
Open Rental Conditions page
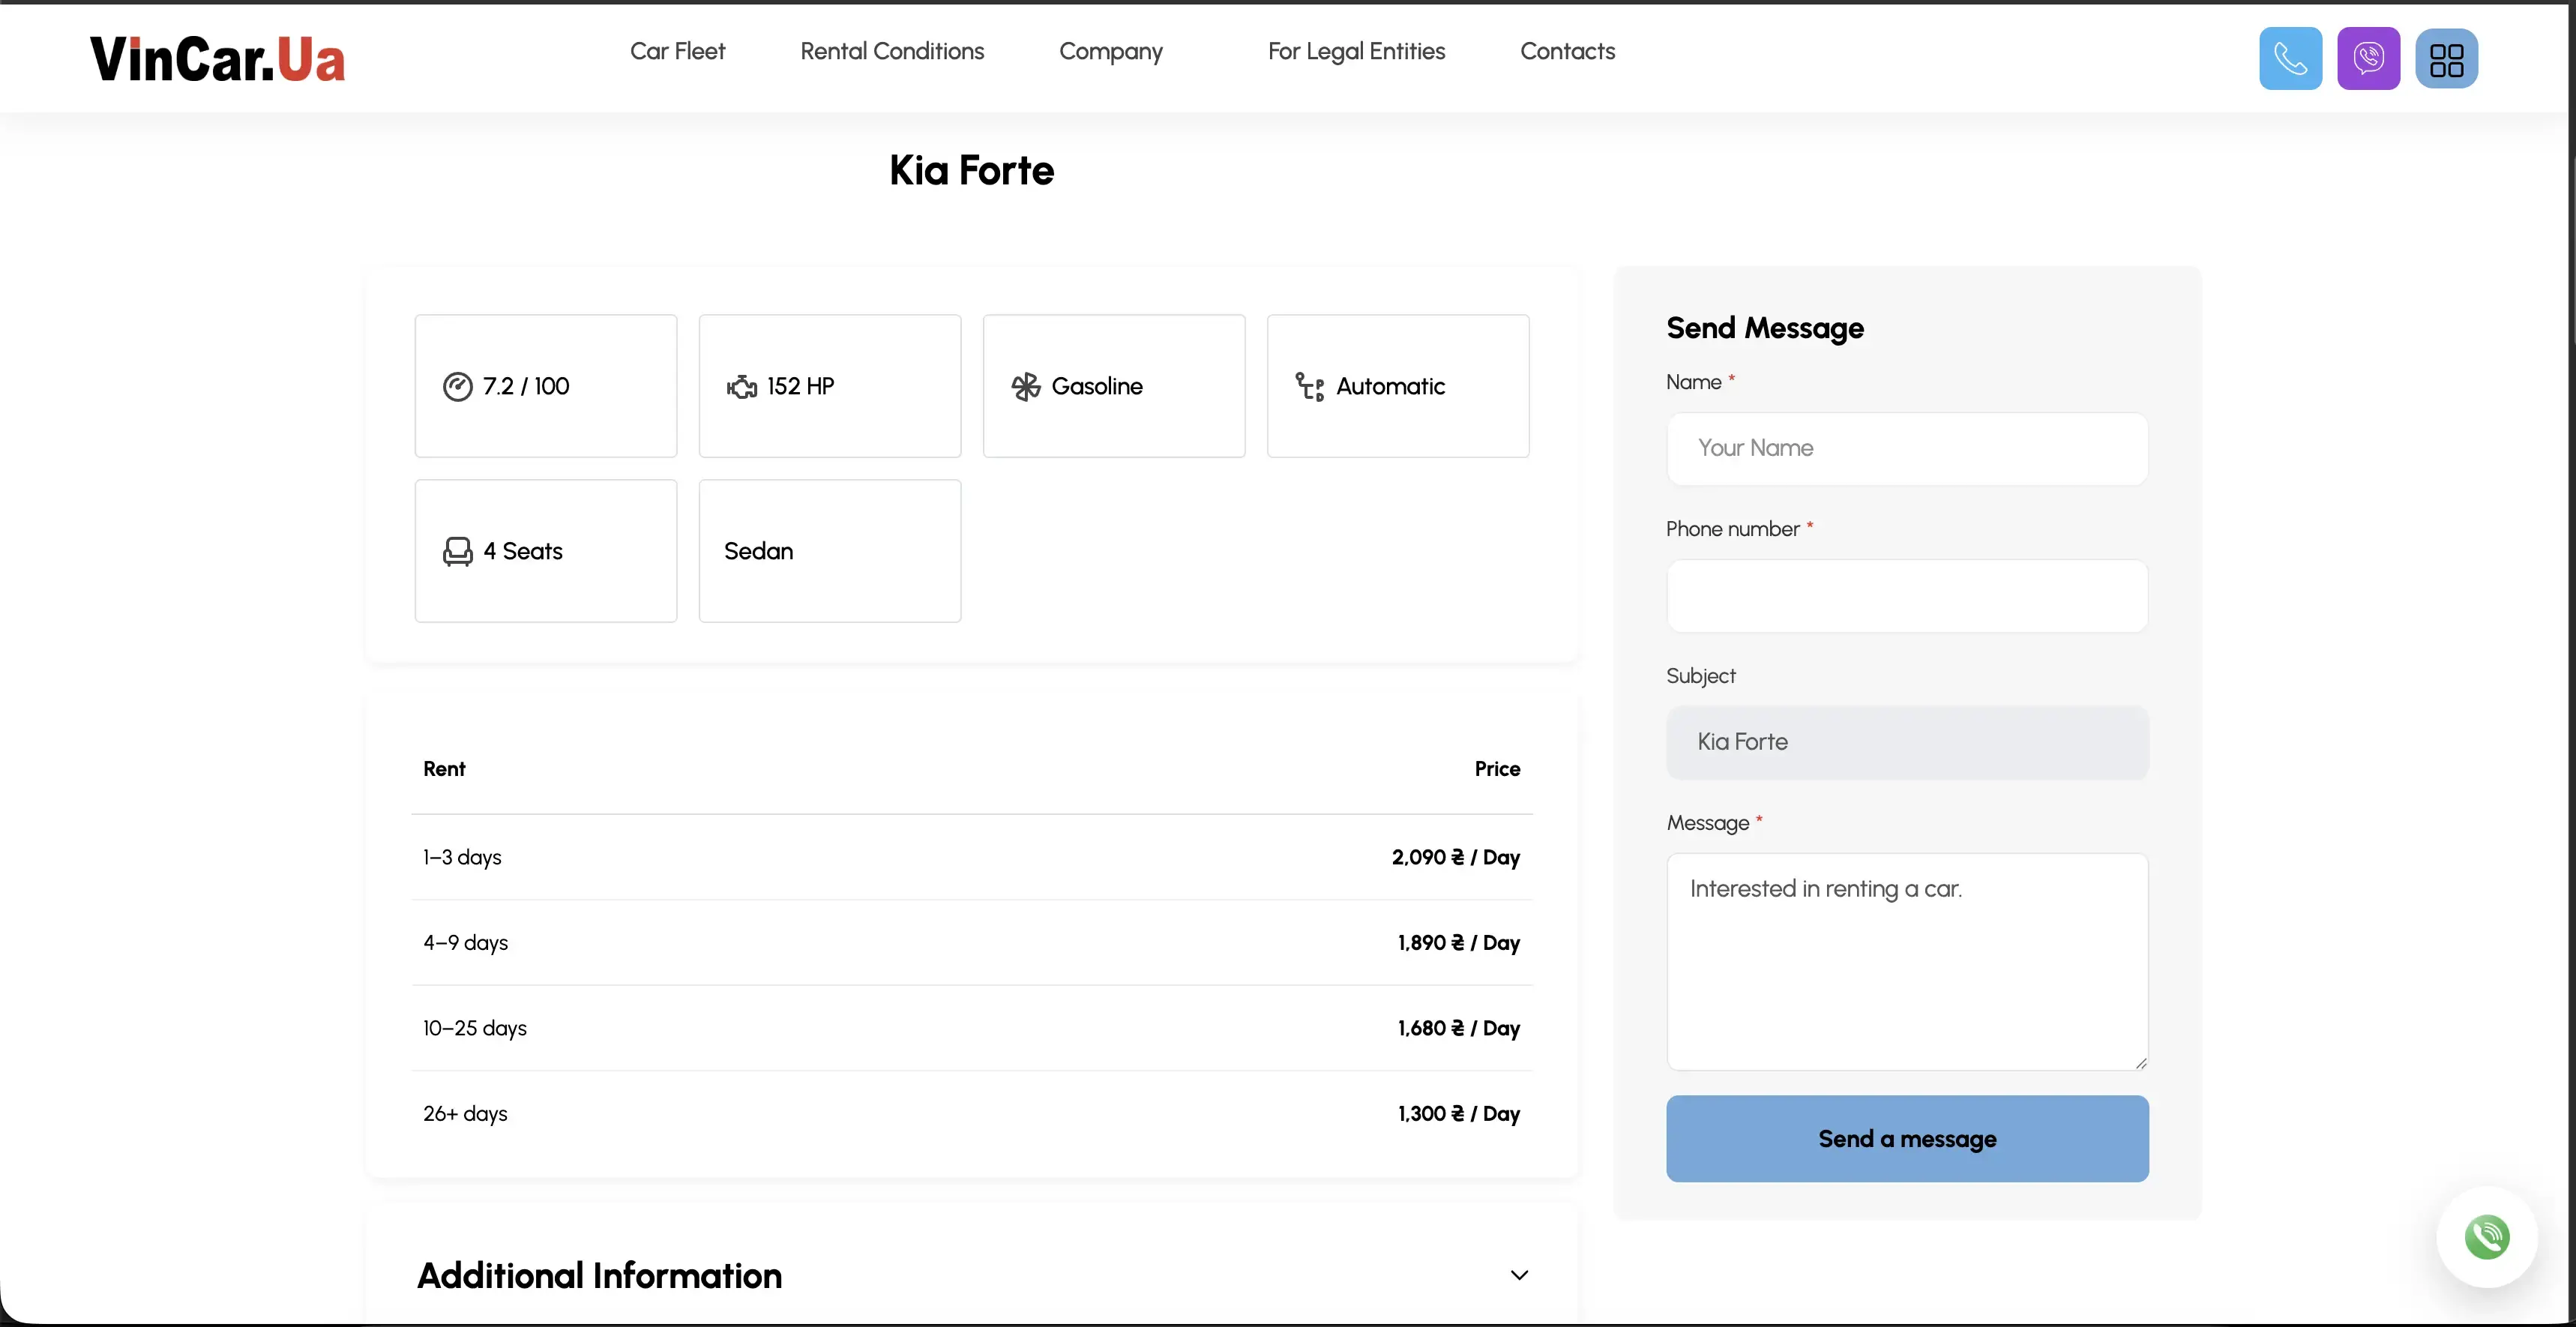pos(892,51)
